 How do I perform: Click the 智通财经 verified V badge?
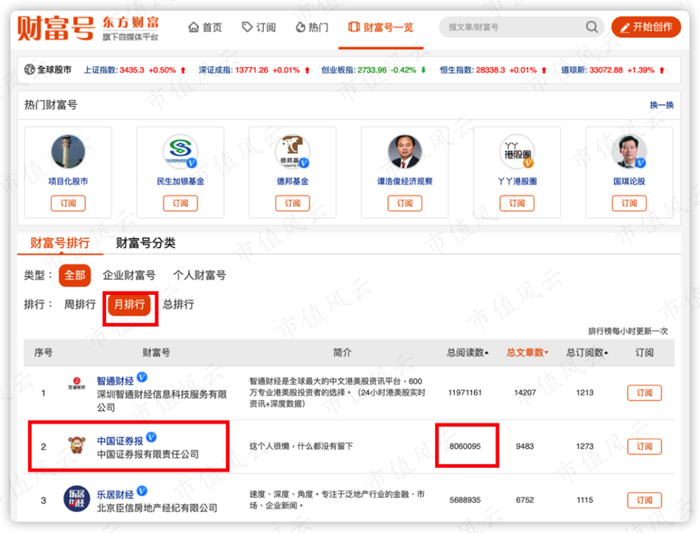tap(142, 377)
